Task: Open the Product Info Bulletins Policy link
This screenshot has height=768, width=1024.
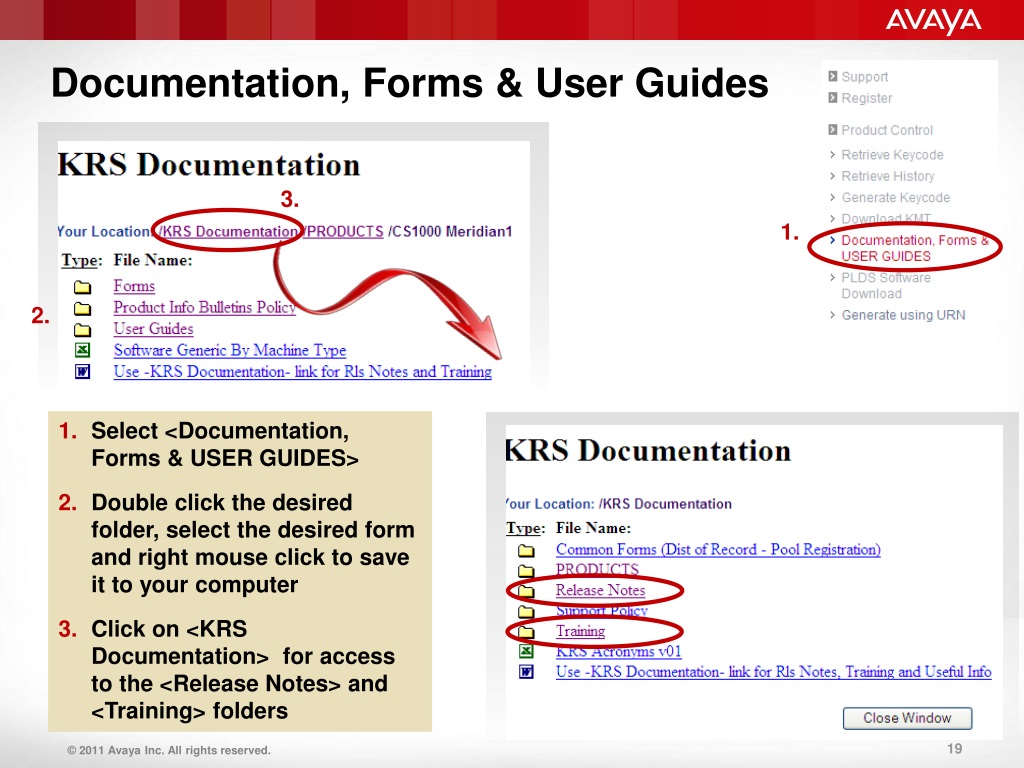Action: (x=204, y=308)
